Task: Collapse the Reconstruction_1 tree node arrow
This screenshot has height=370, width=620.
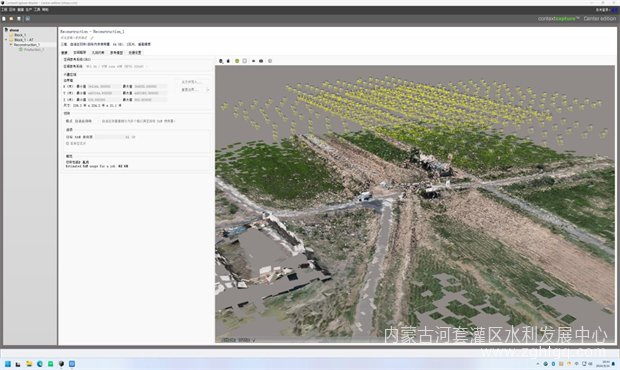Action: [x=11, y=45]
